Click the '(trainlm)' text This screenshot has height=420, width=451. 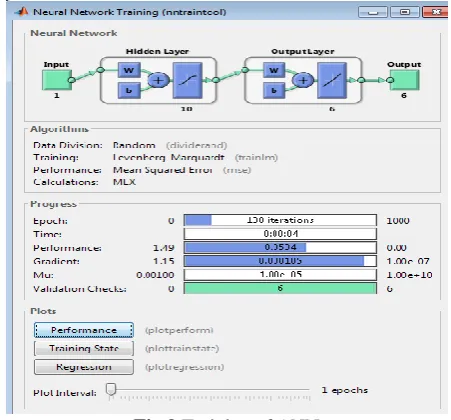coord(256,157)
